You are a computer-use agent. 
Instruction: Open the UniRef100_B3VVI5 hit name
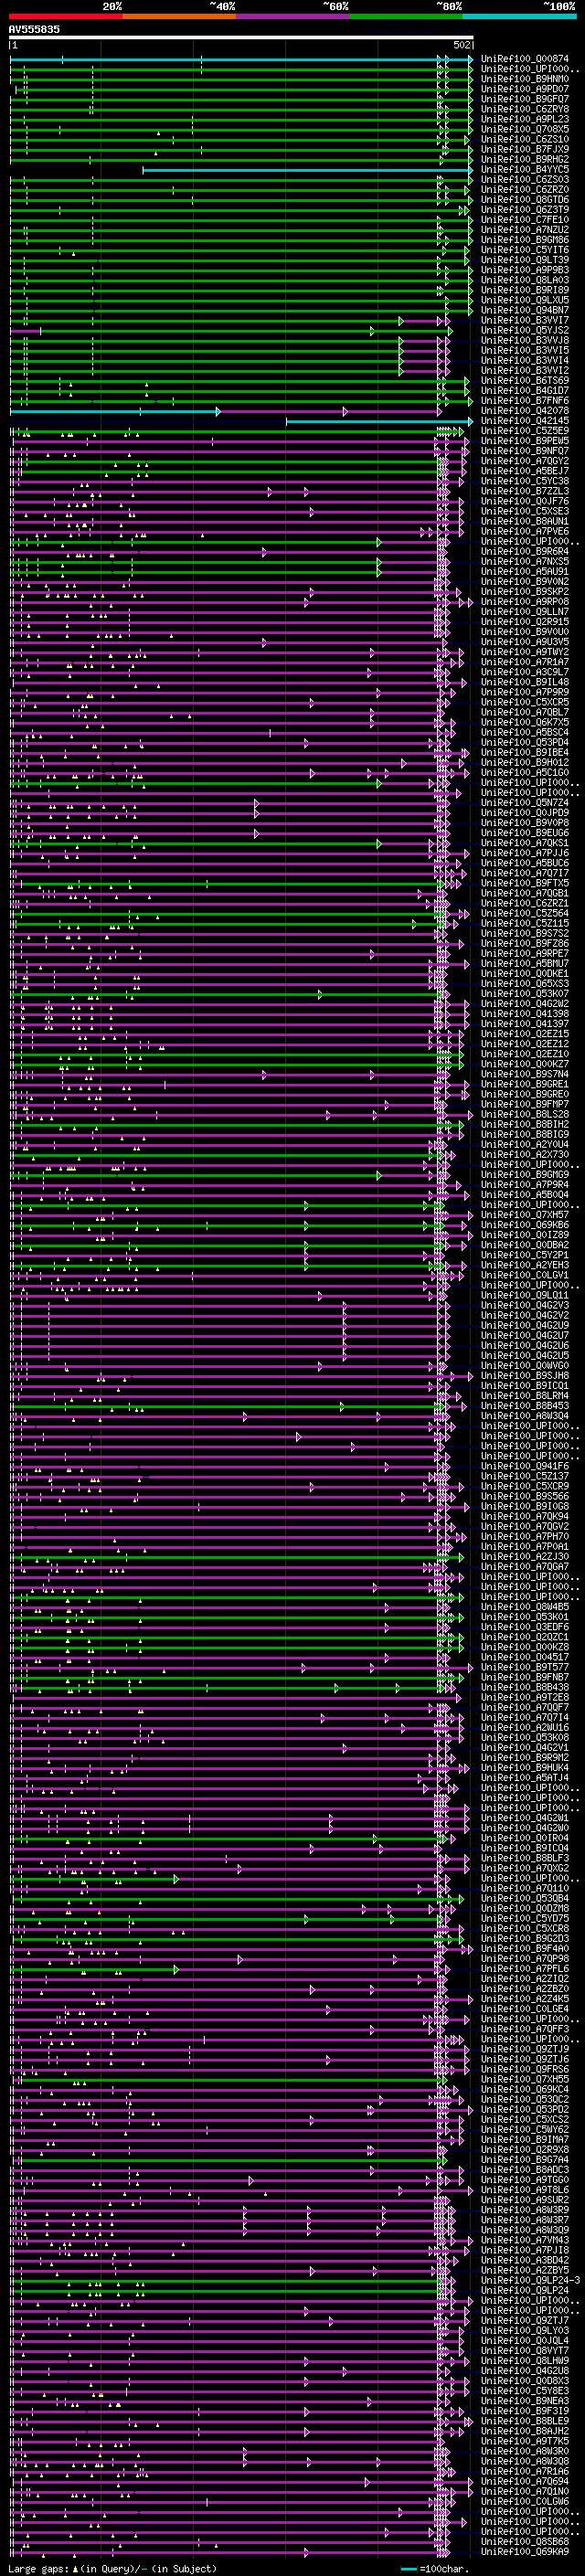click(x=525, y=350)
